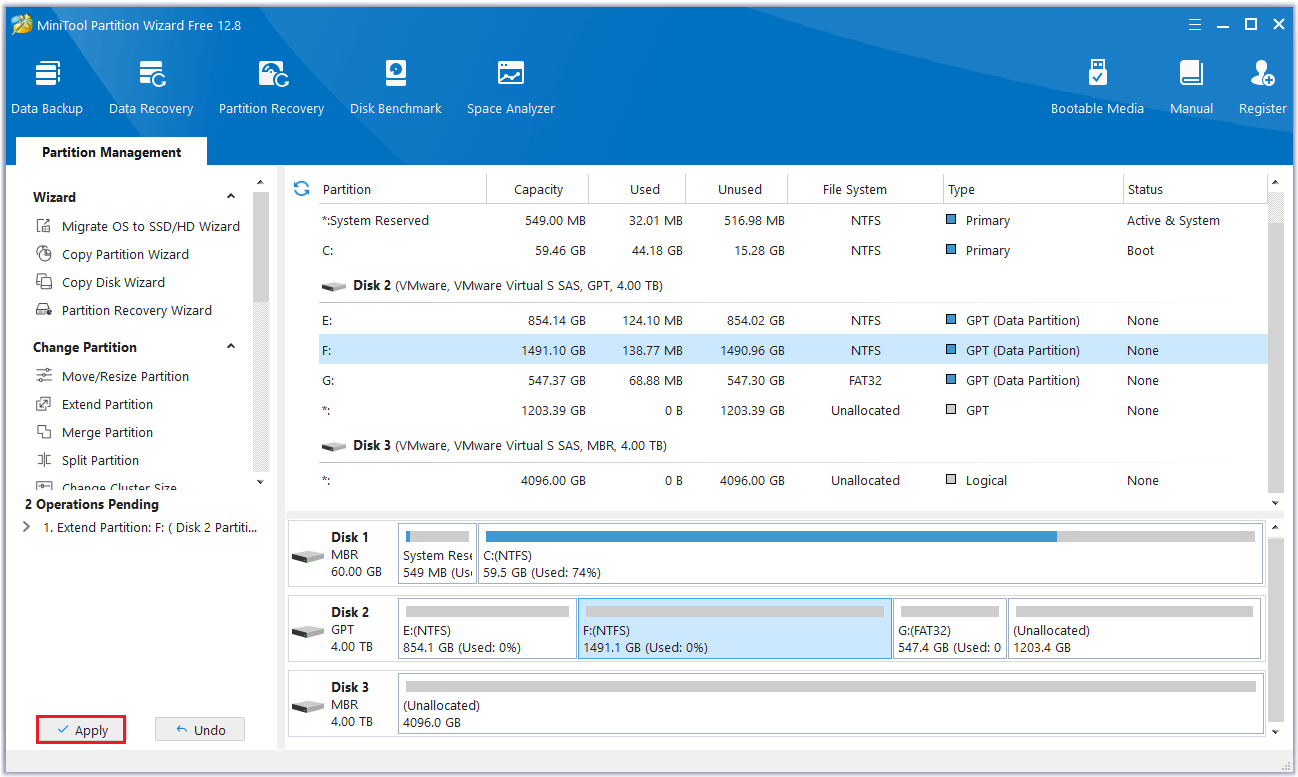Launch Migrate OS to SSD/HD Wizard

click(137, 226)
